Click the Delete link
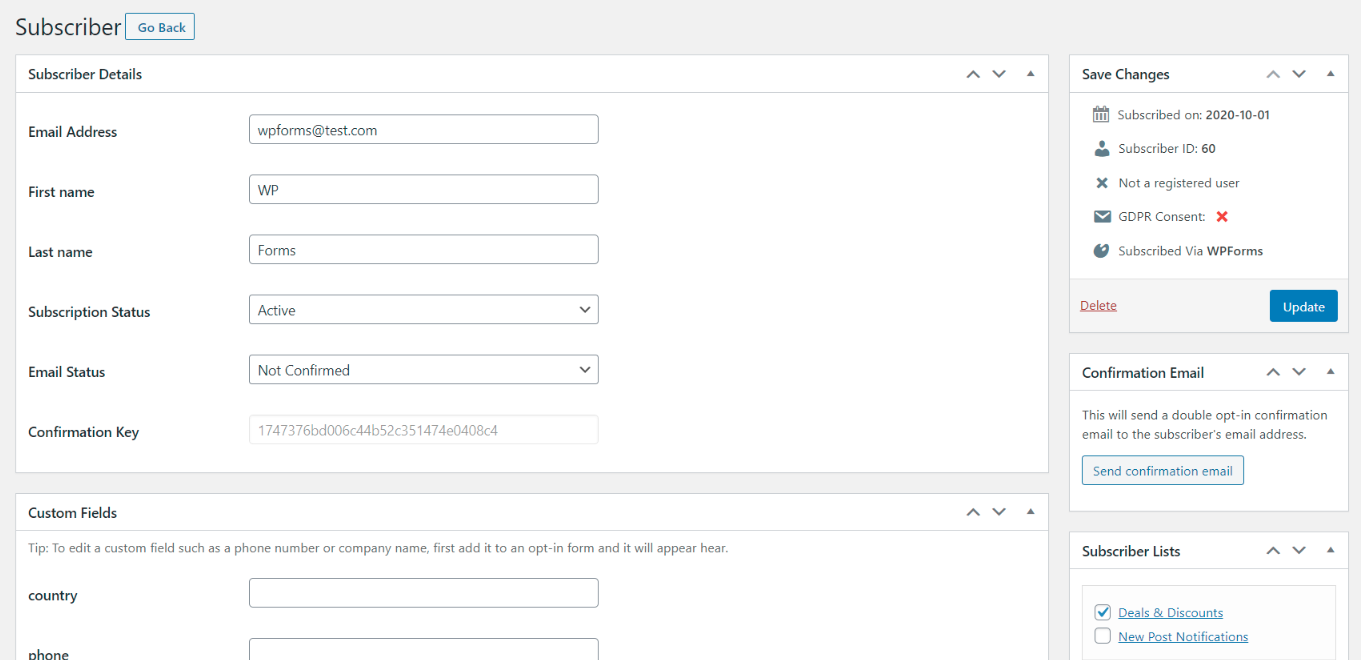Image resolution: width=1361 pixels, height=660 pixels. coord(1098,306)
